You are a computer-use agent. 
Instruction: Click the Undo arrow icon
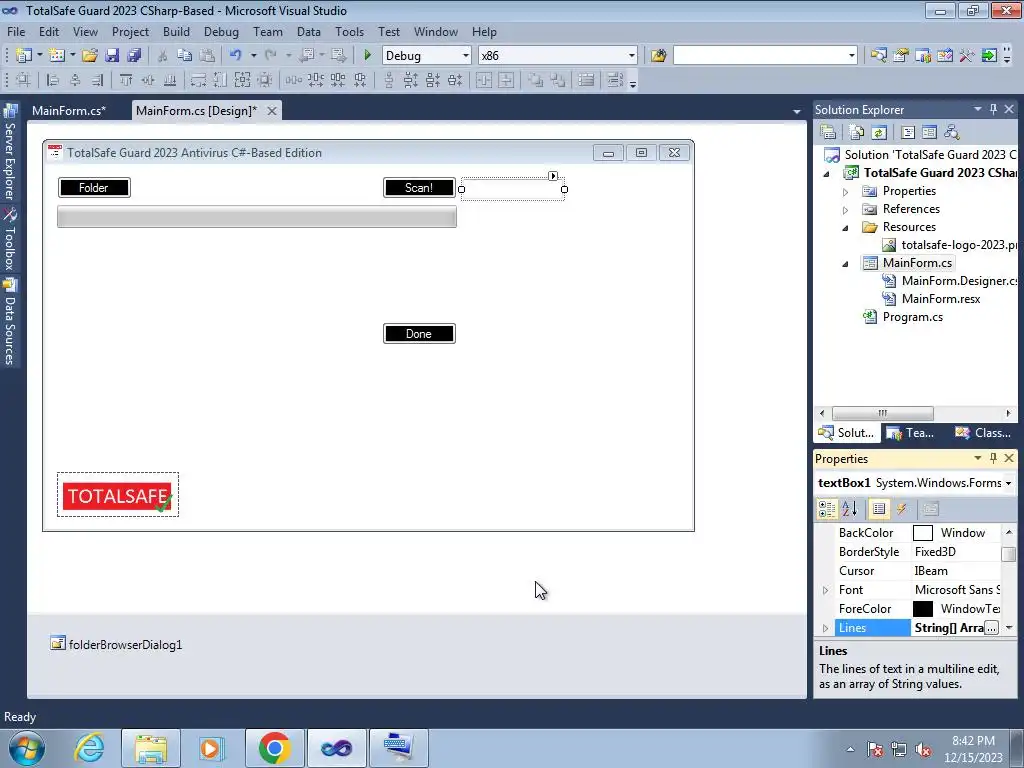[236, 56]
